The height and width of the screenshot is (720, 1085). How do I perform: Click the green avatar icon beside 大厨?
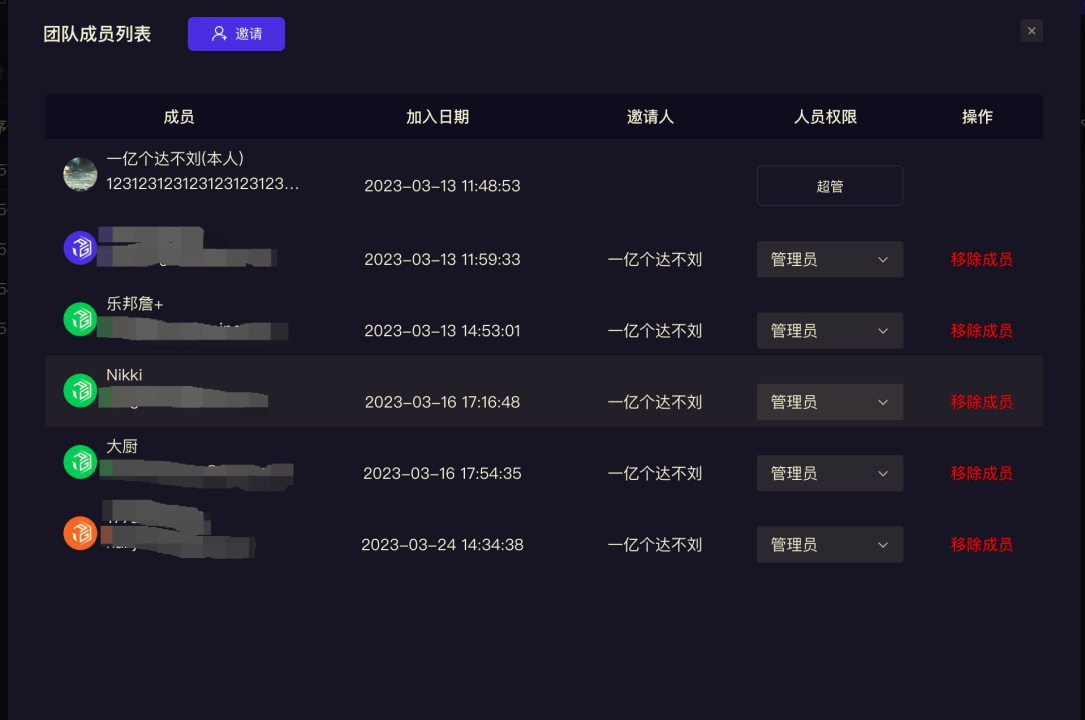80,461
